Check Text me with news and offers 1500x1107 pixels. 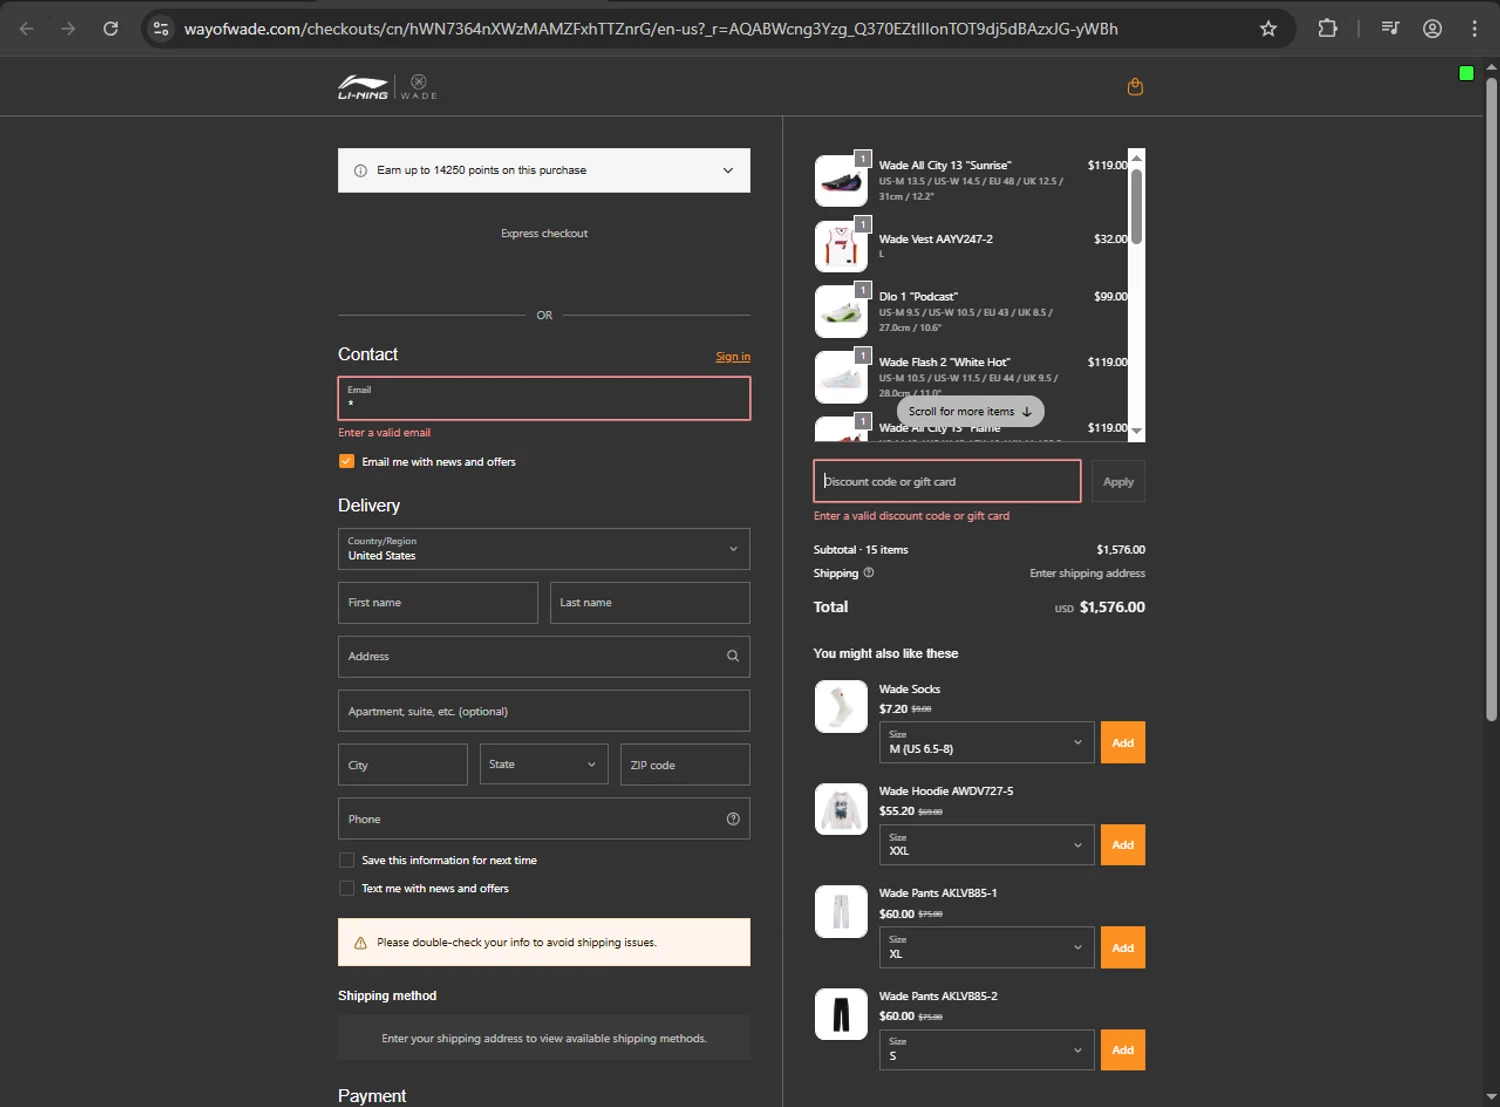347,888
